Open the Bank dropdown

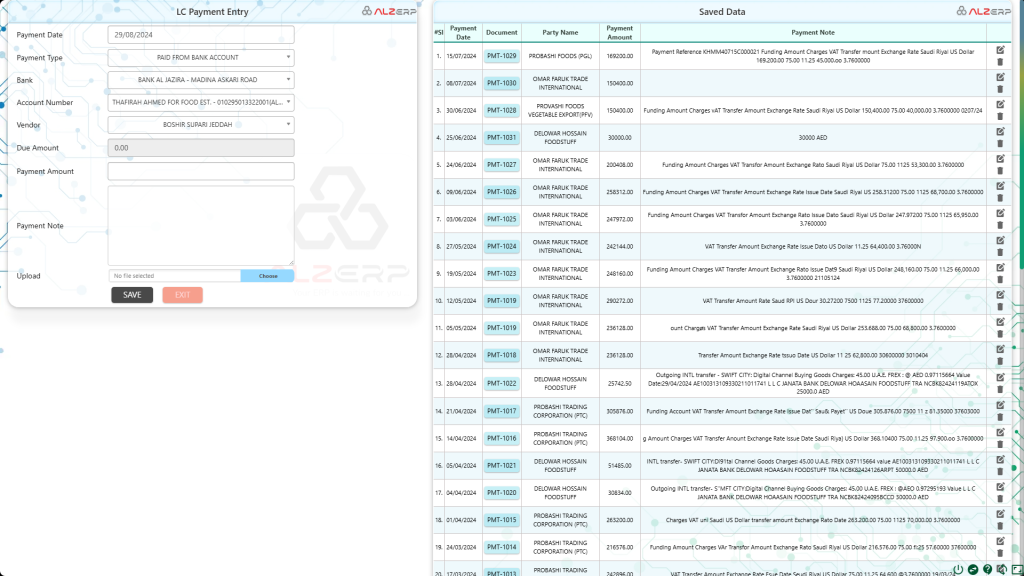201,80
